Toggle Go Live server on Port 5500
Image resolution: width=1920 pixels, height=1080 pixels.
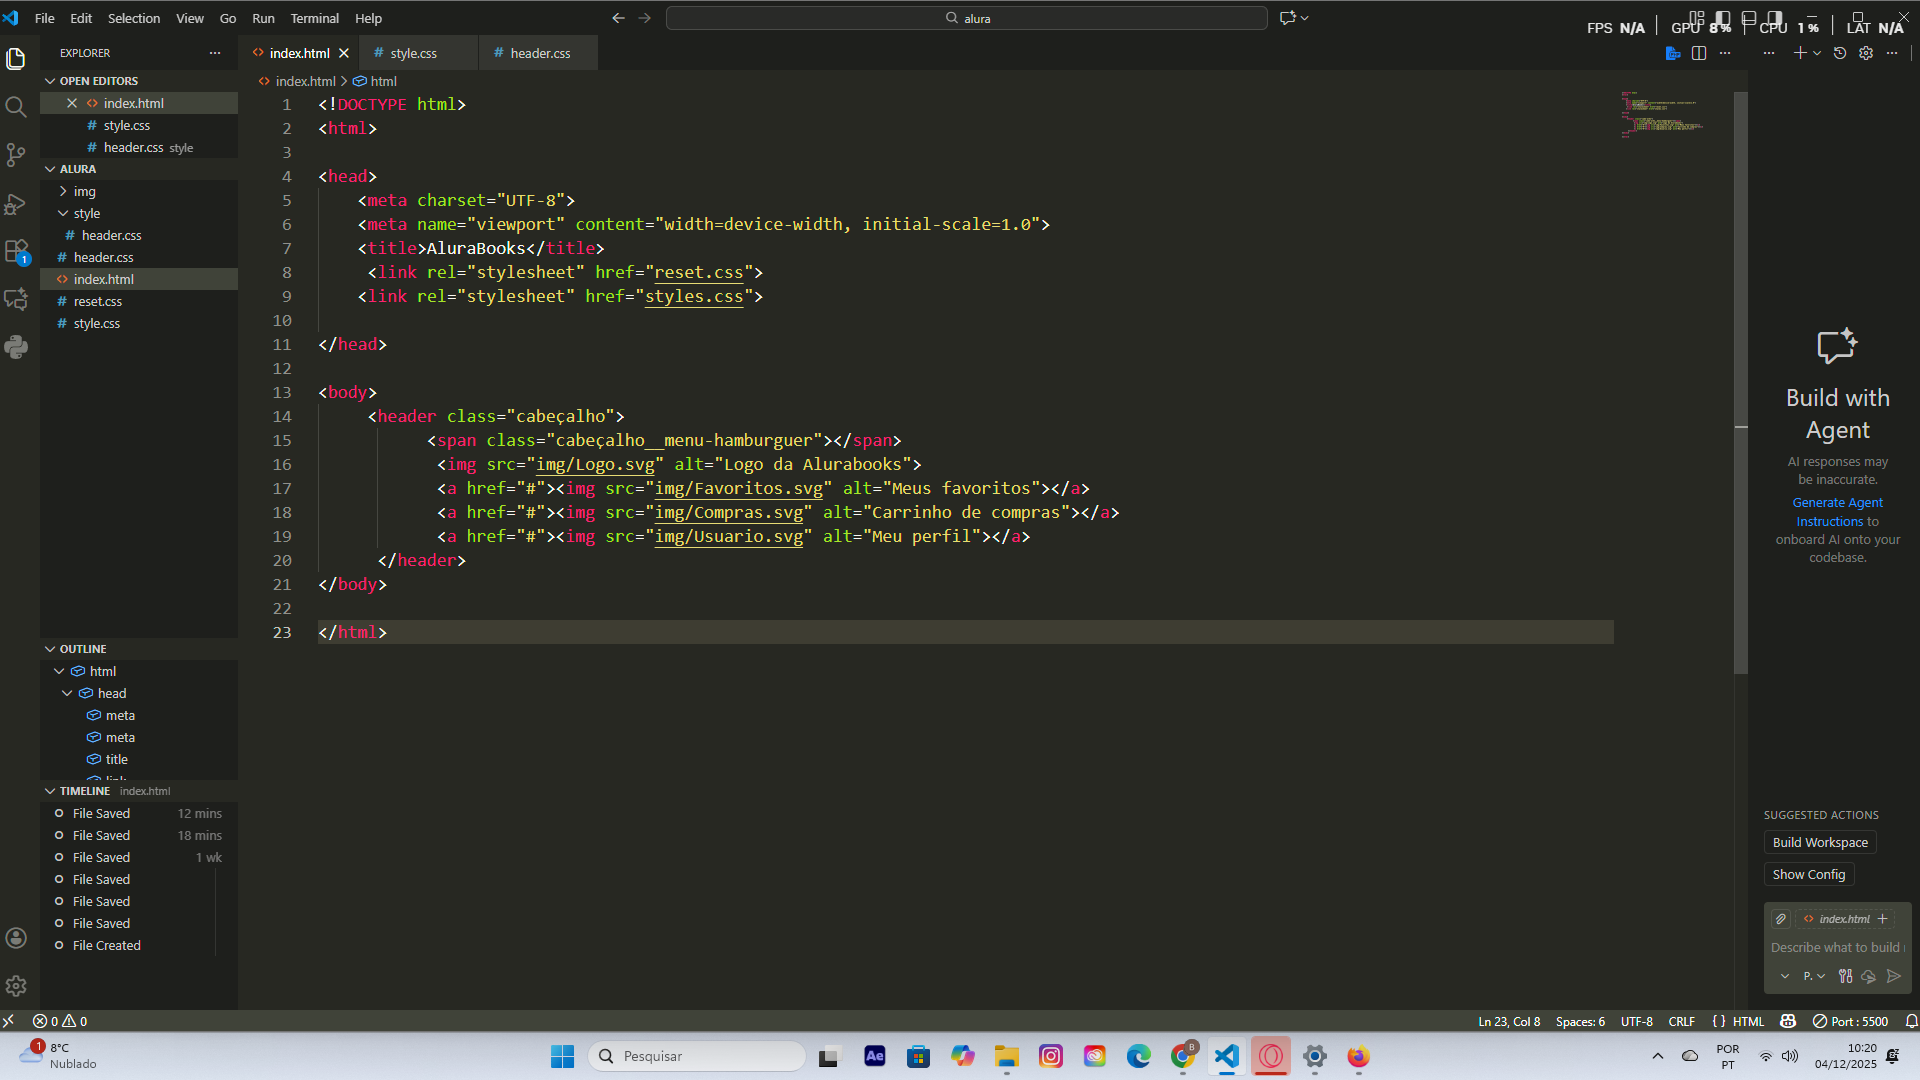click(x=1850, y=1021)
